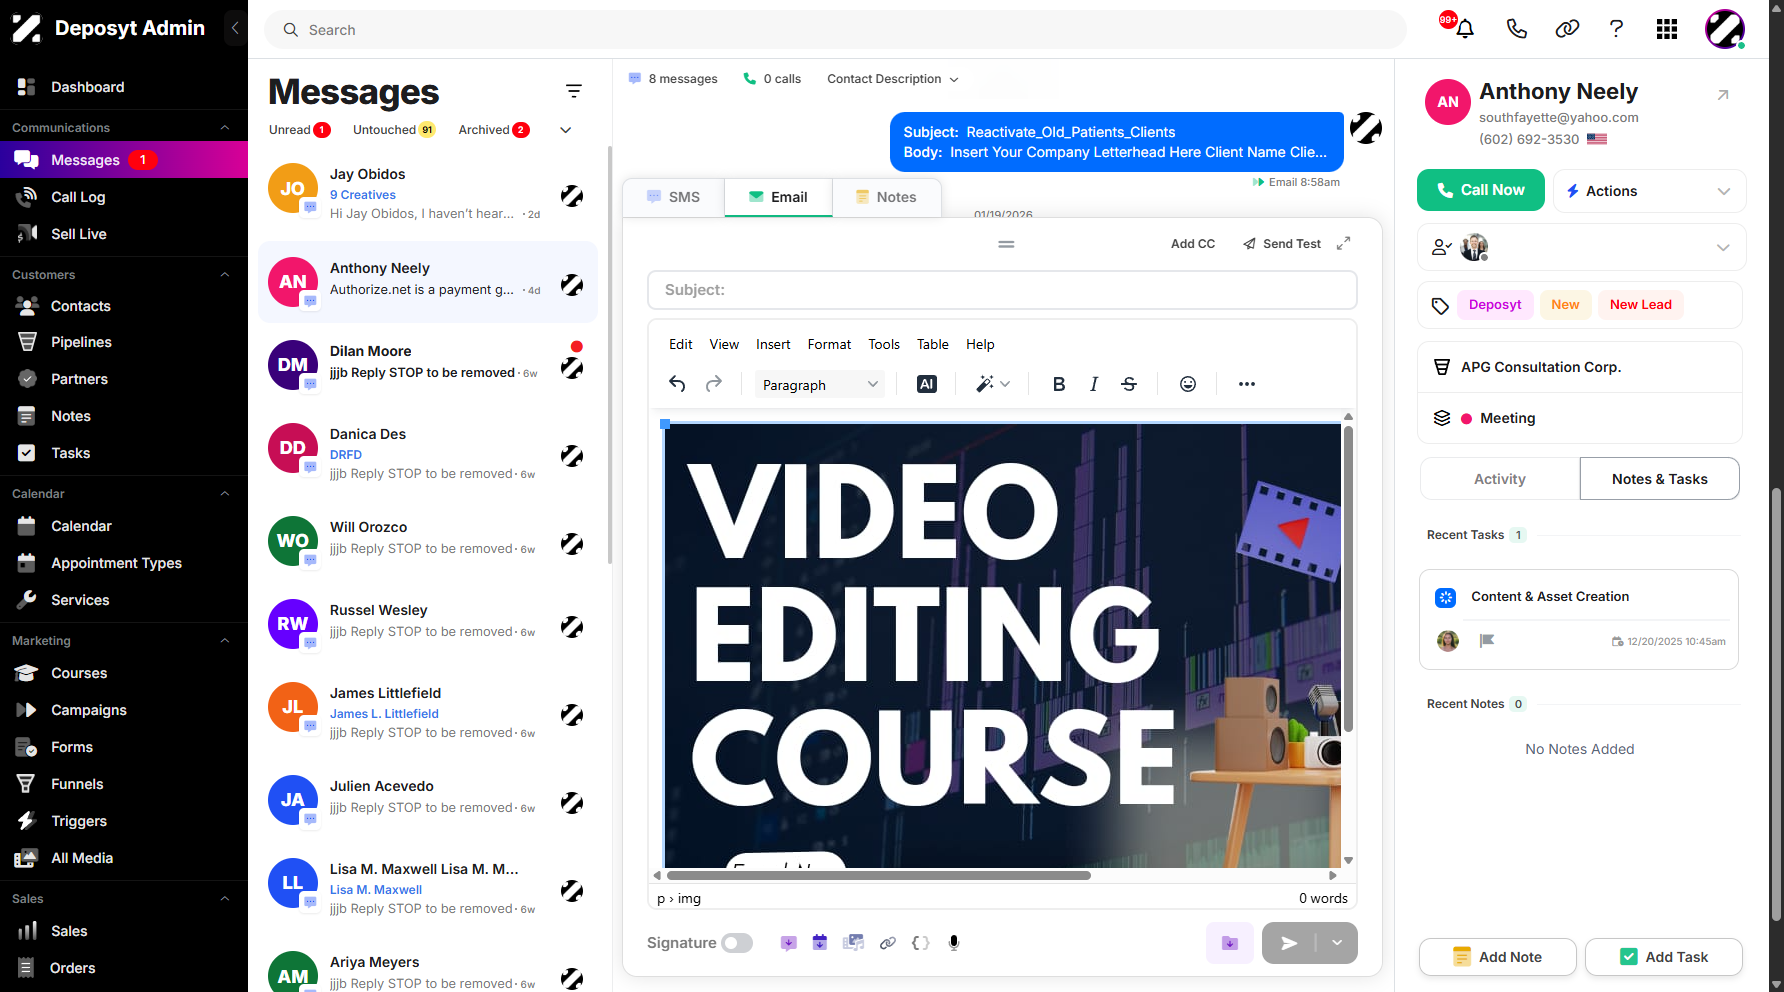Open more editor options ellipsis

[1247, 384]
